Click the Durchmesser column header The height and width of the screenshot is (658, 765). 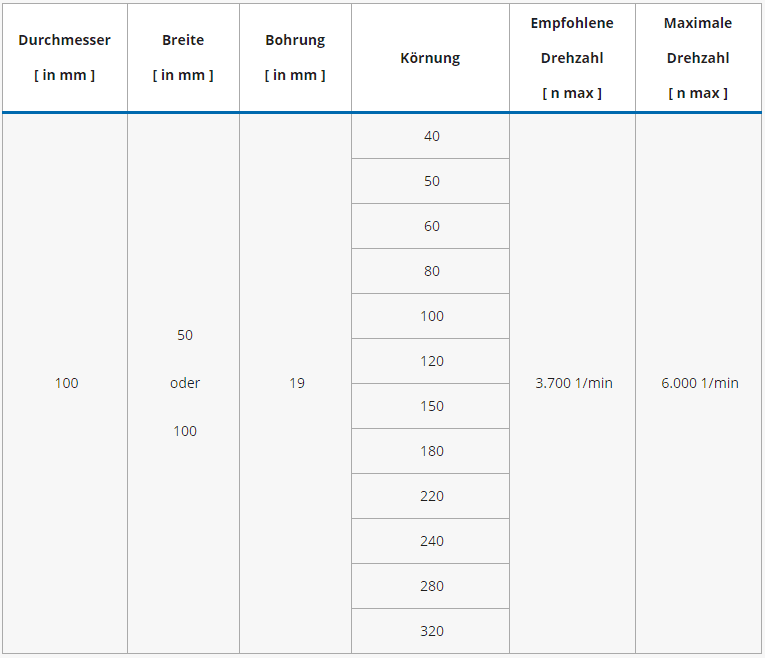pos(65,57)
